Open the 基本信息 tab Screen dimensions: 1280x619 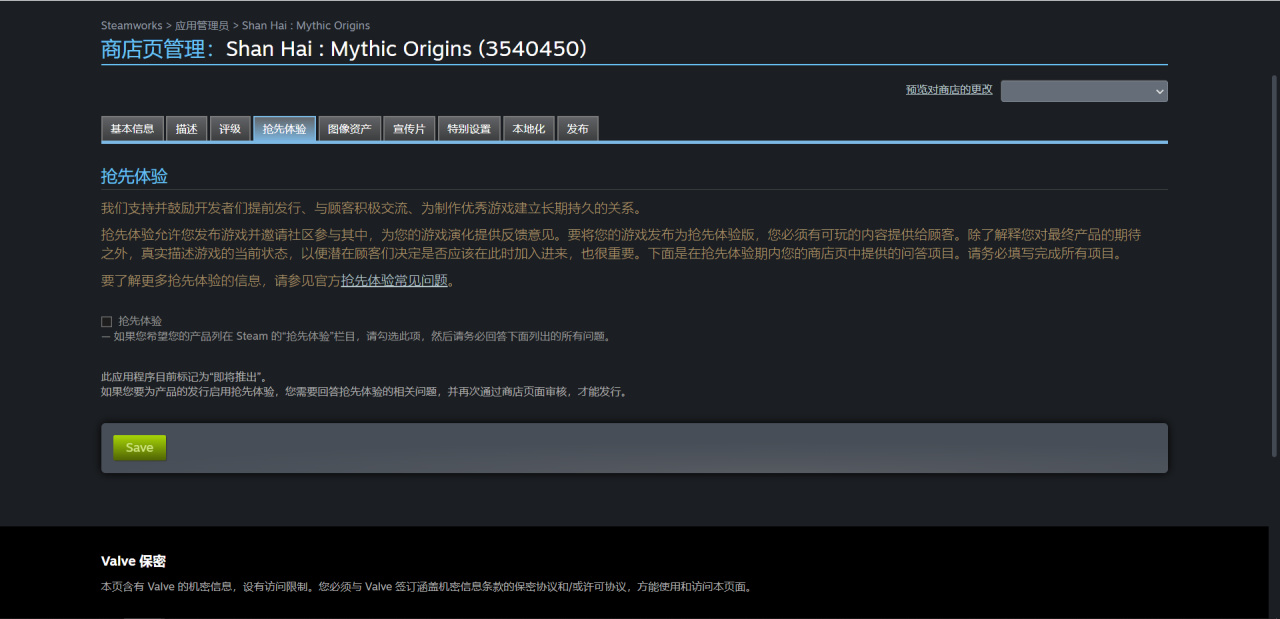pos(132,129)
